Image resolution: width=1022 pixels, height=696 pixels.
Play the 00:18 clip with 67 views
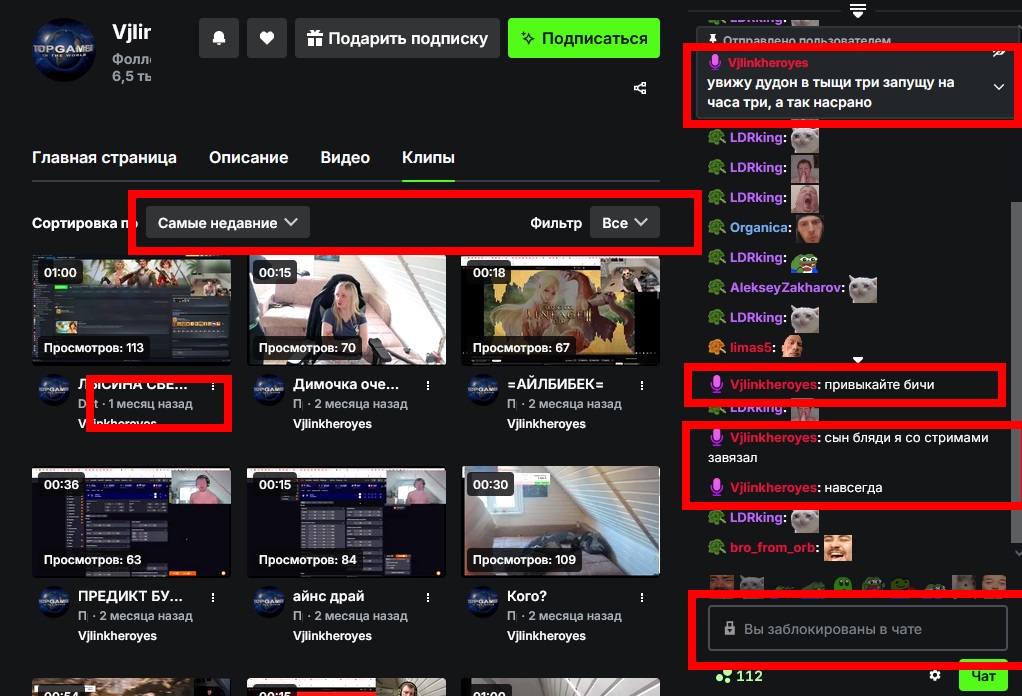[x=561, y=310]
